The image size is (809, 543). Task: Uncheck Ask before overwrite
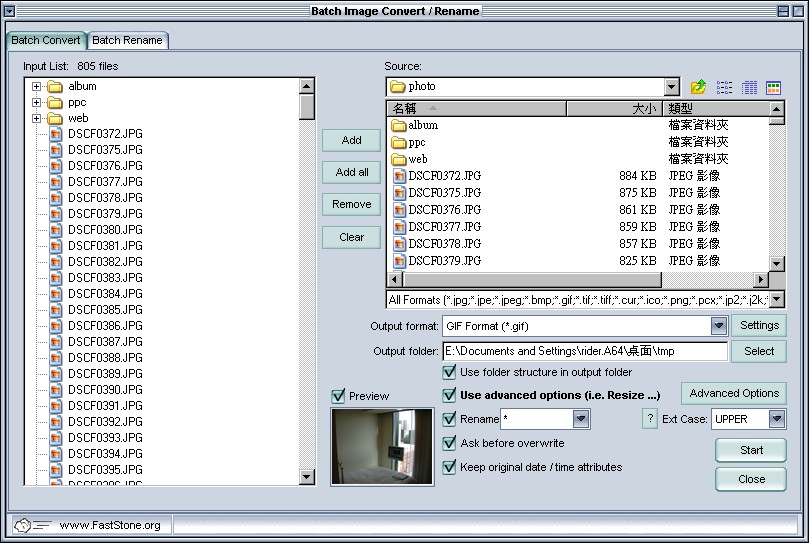tap(450, 443)
